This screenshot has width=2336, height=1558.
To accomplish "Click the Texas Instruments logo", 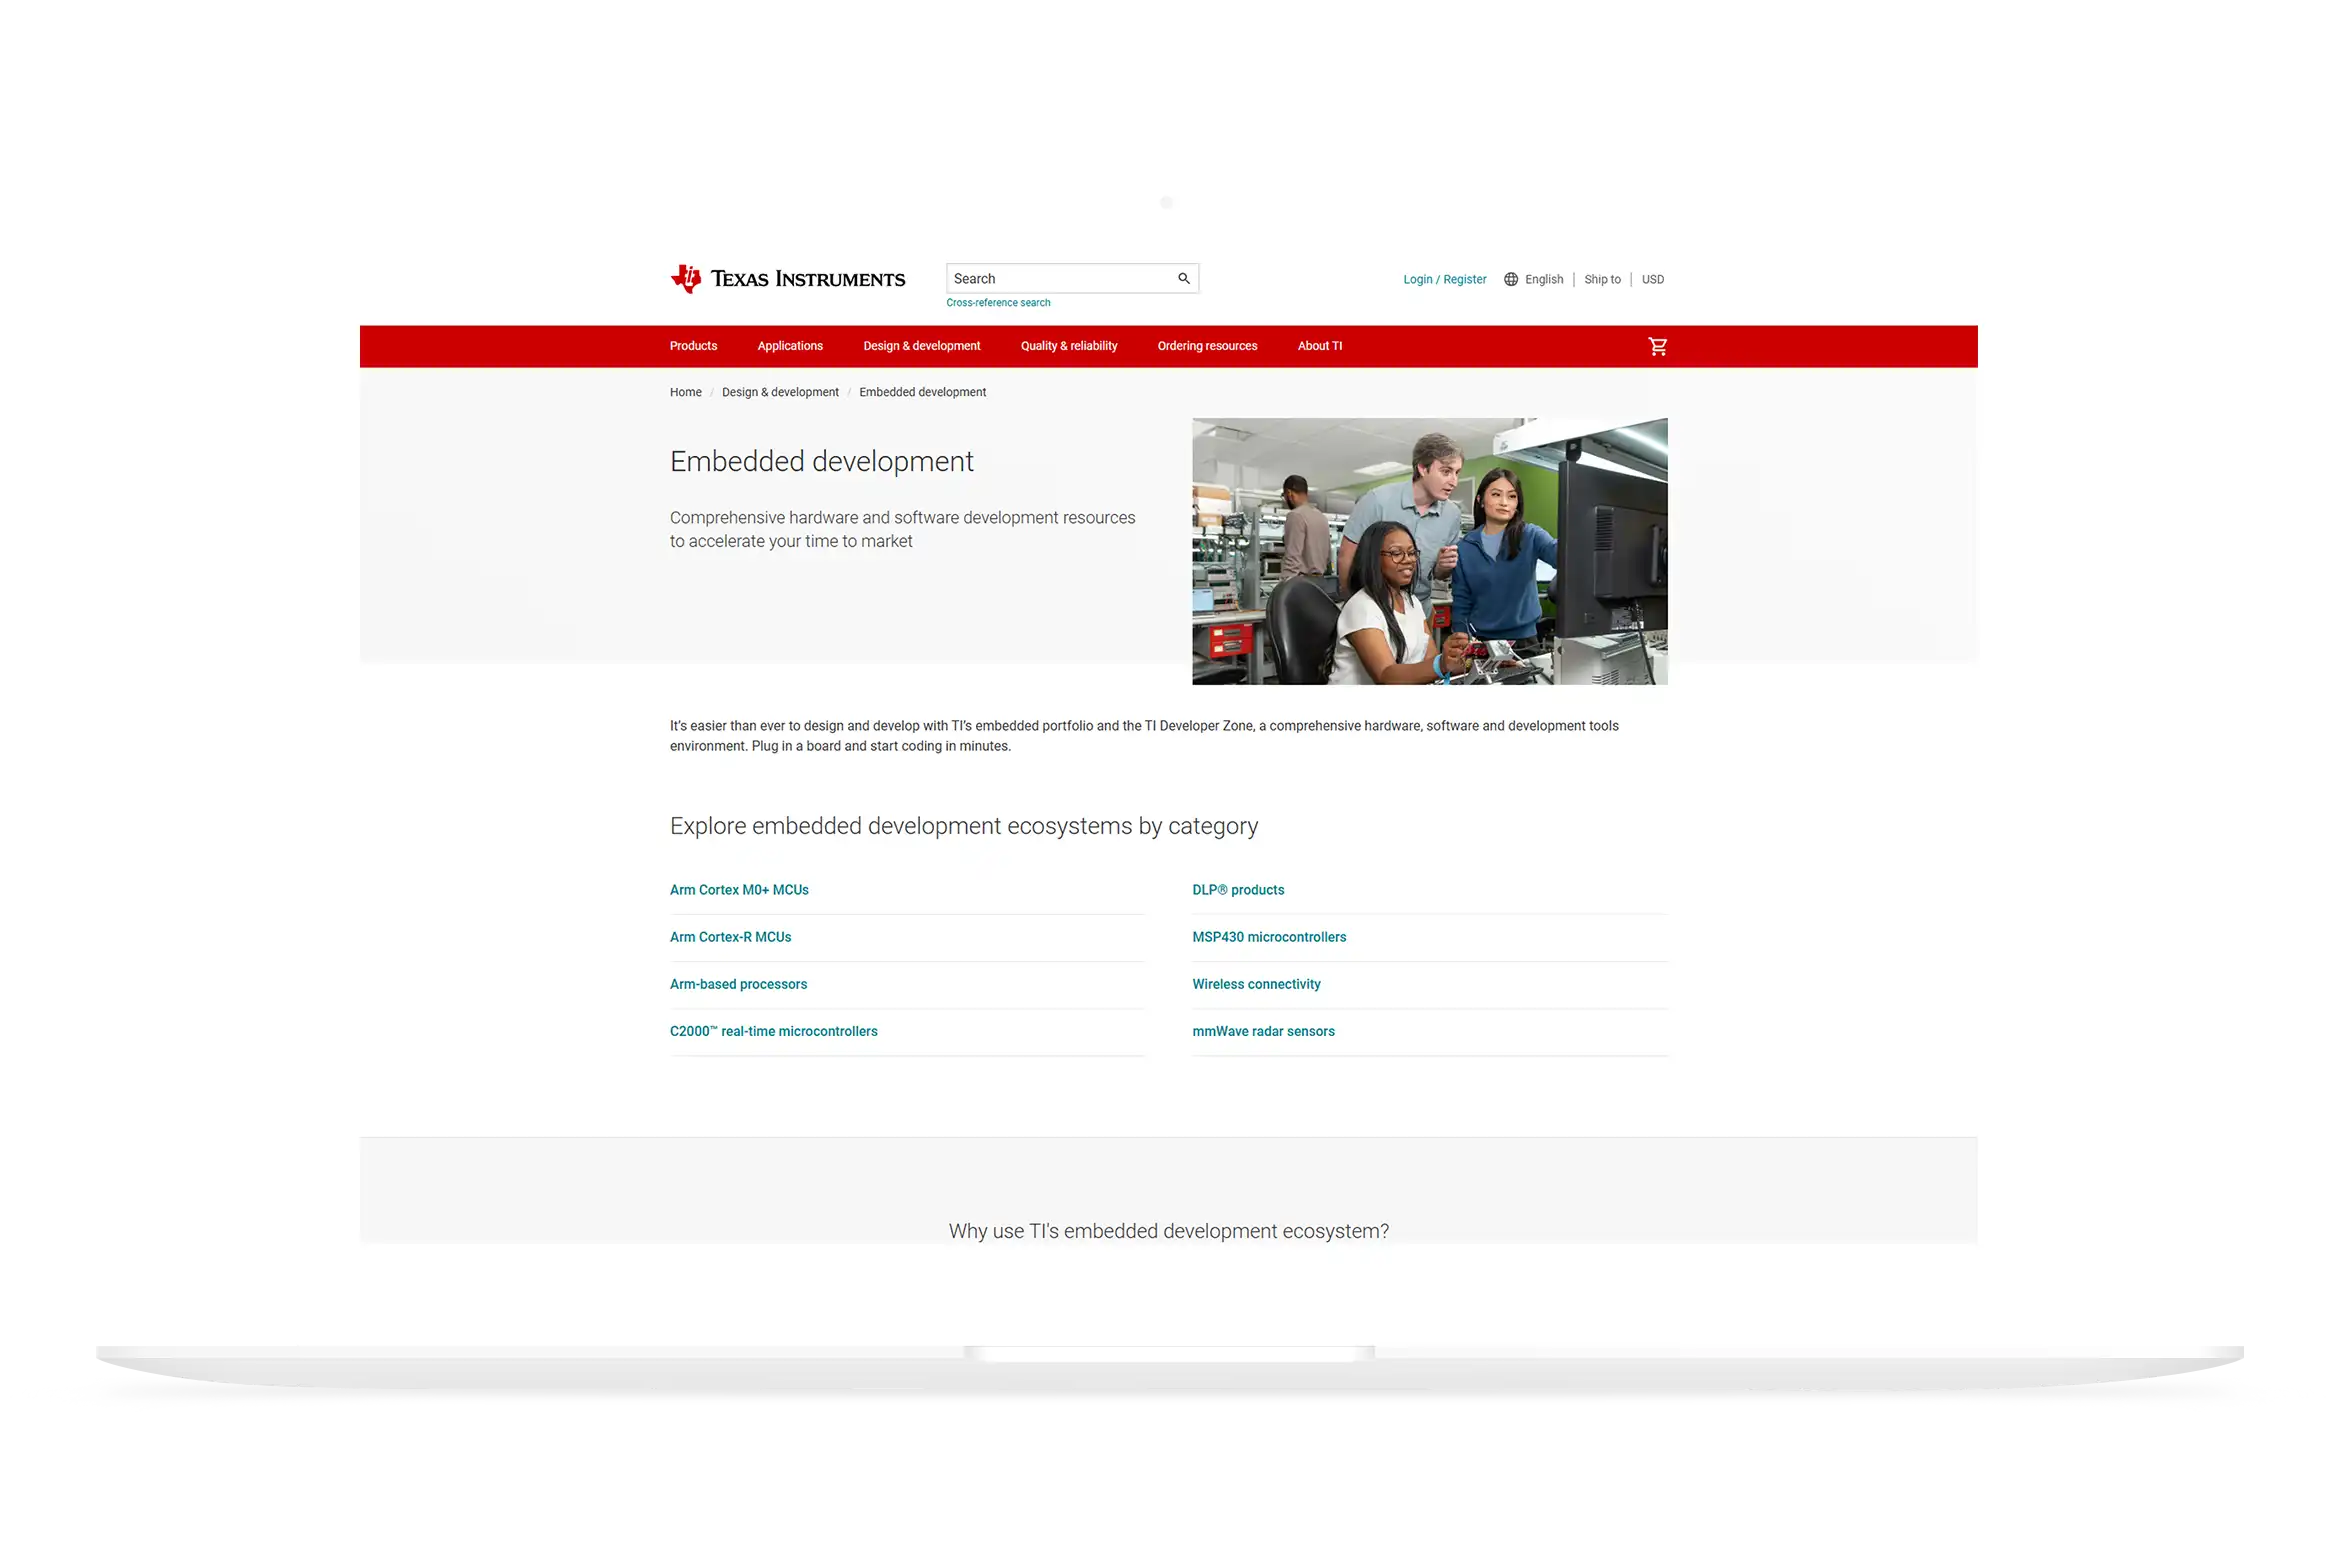I will pos(787,279).
